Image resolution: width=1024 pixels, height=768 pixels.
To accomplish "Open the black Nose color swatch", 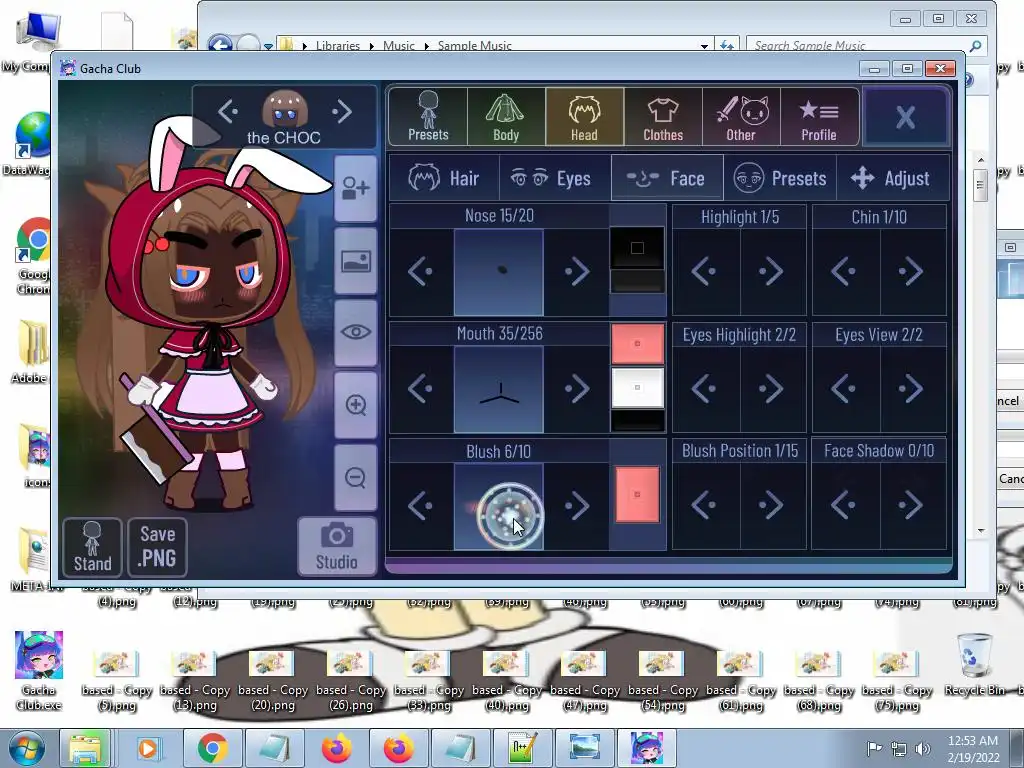I will coord(637,248).
